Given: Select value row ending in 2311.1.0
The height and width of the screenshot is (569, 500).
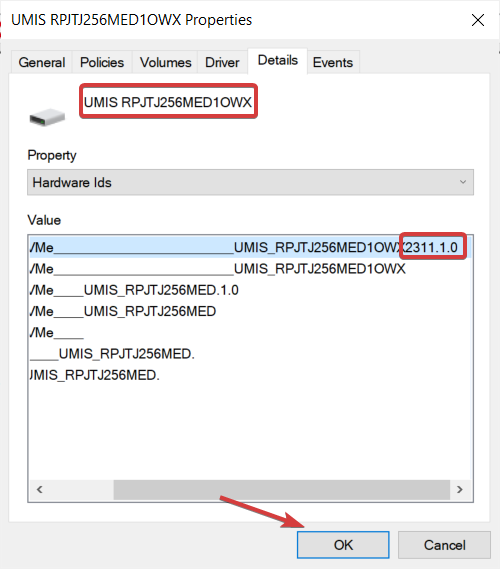Looking at the screenshot, I should coord(250,247).
